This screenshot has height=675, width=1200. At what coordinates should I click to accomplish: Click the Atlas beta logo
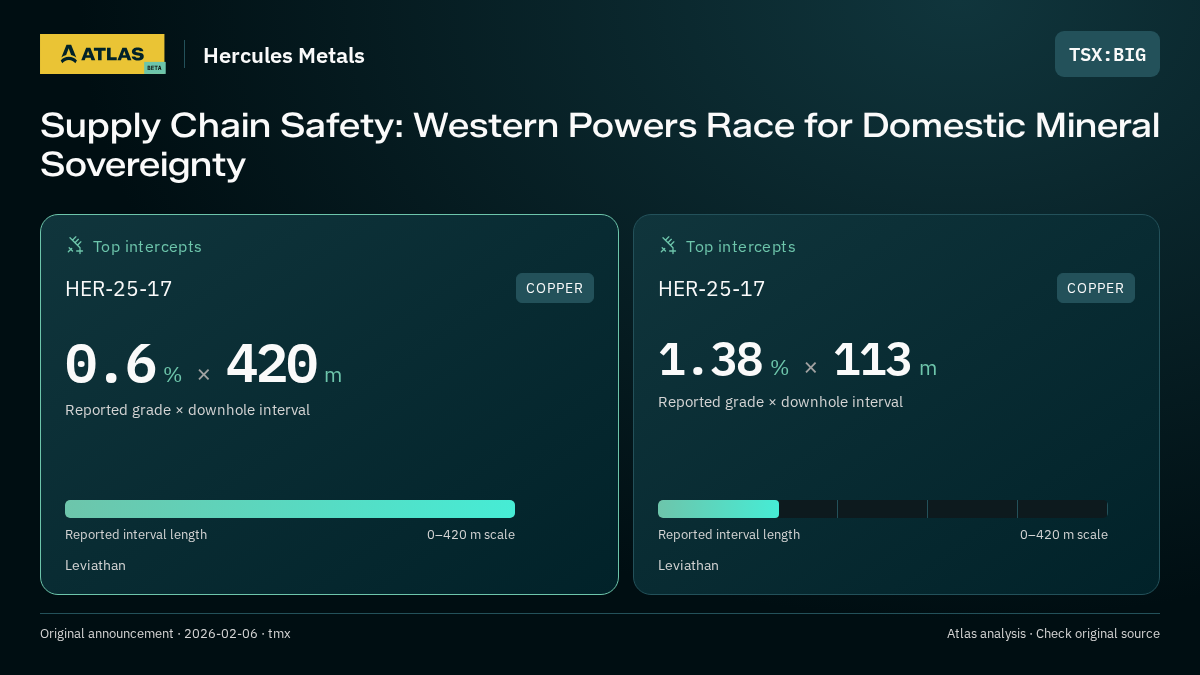pos(103,54)
